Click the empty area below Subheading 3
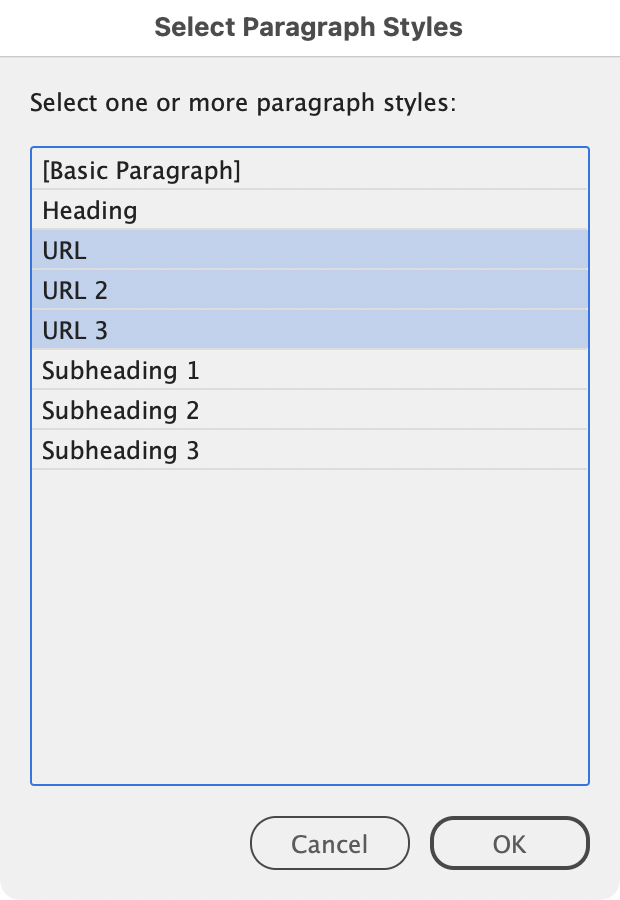The width and height of the screenshot is (620, 900). [x=310, y=620]
